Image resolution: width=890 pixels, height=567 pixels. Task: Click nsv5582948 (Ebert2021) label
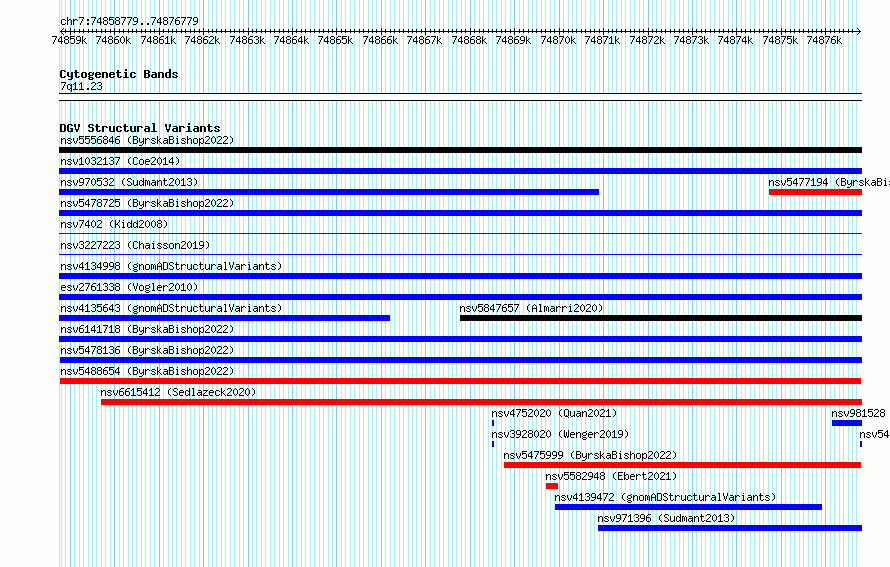coord(611,476)
